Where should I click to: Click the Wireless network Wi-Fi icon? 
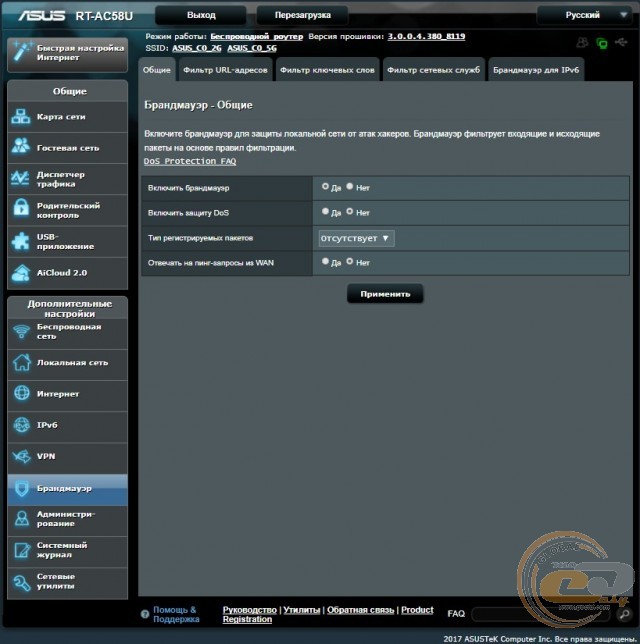(21, 331)
